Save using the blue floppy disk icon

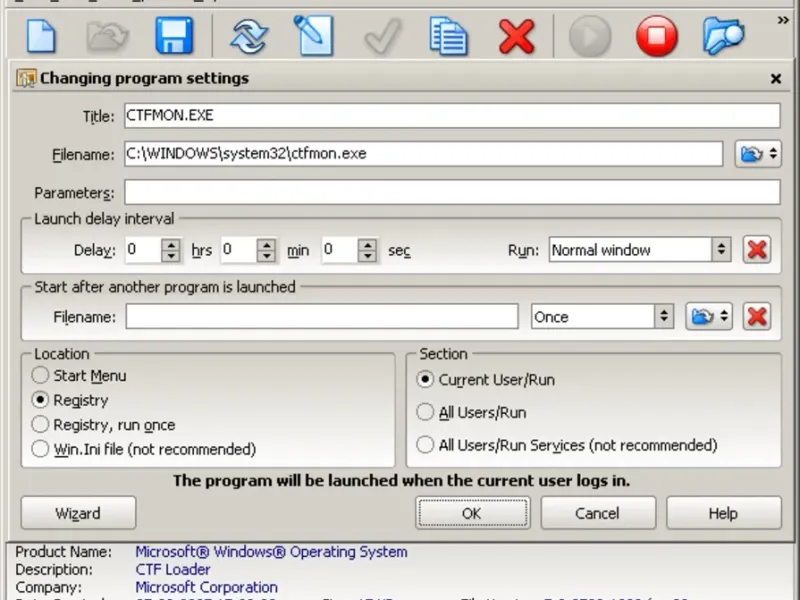coord(174,36)
